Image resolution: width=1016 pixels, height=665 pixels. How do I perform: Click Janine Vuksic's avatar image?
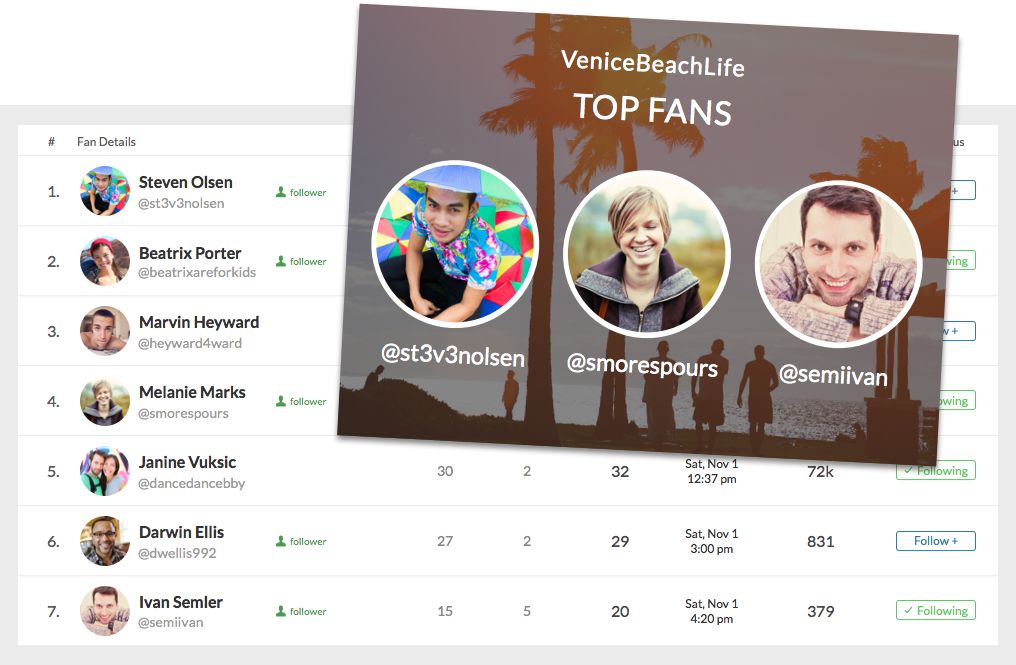[105, 471]
